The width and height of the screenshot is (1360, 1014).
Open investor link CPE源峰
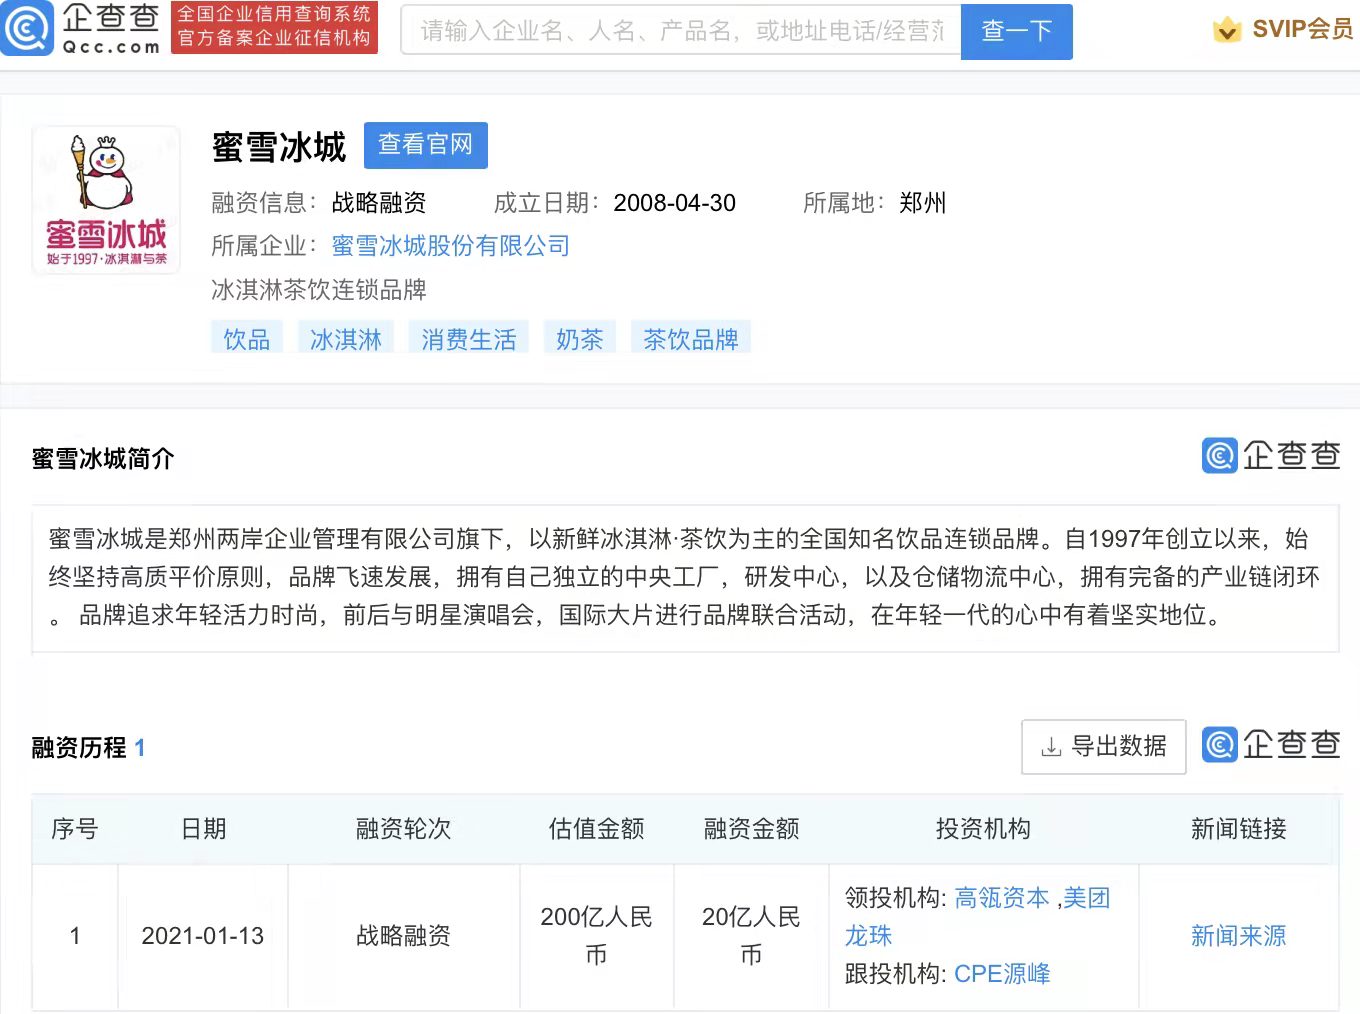(1002, 974)
